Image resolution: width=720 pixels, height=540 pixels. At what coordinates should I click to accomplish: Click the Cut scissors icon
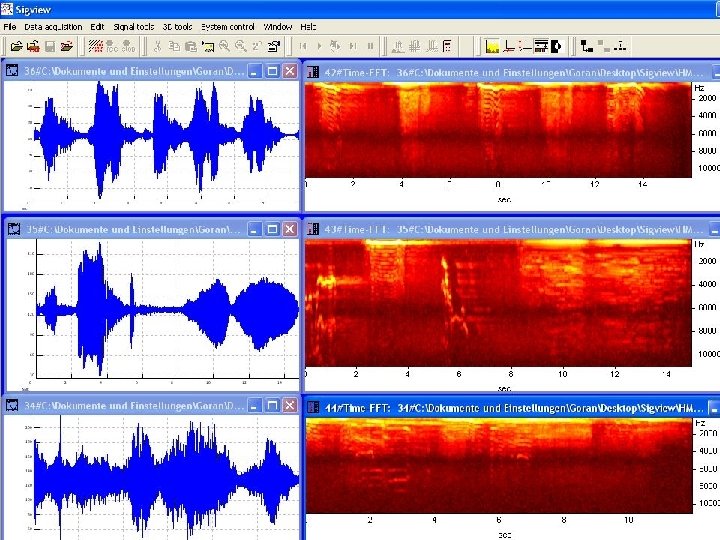[158, 46]
